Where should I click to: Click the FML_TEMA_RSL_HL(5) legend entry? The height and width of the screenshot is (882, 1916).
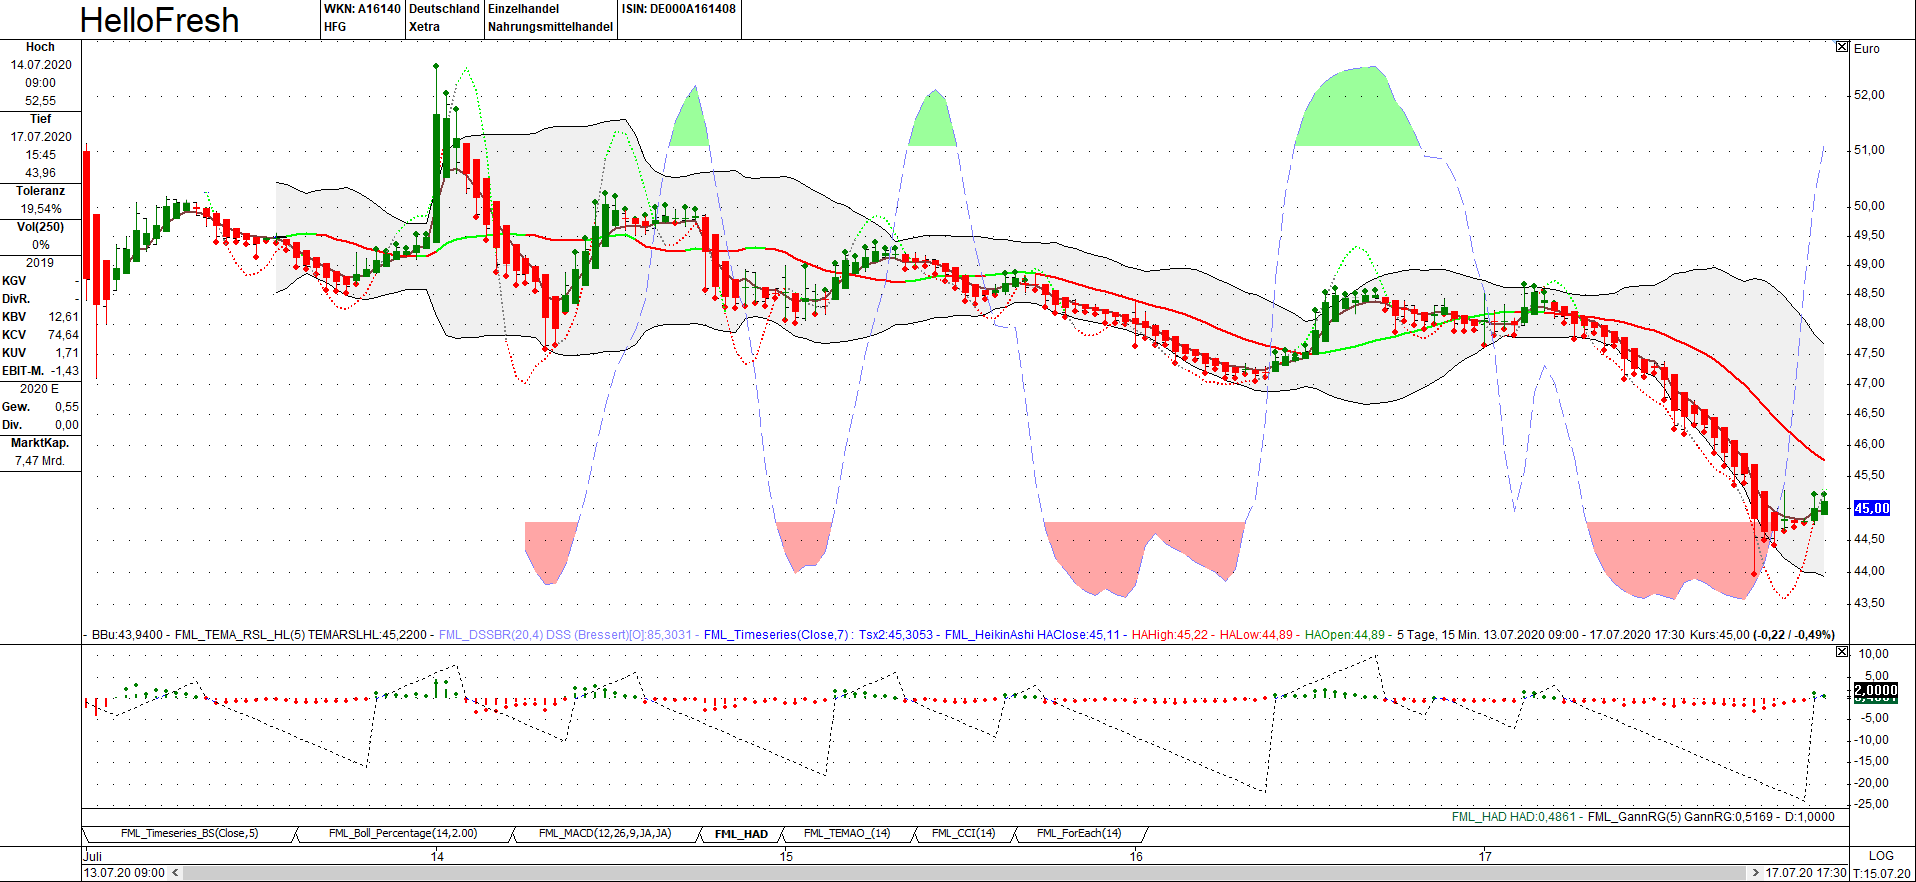coord(302,635)
